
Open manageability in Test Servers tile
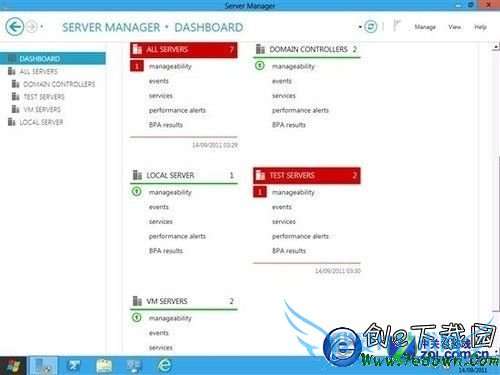(293, 192)
